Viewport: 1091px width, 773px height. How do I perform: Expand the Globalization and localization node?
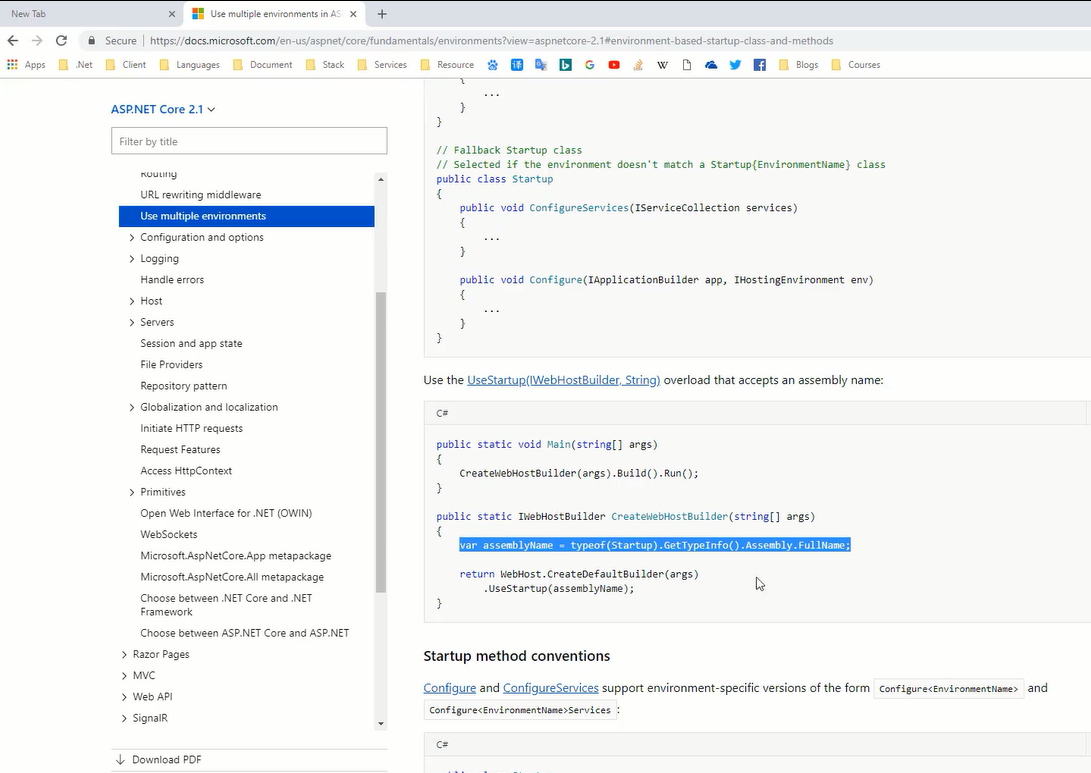point(132,408)
